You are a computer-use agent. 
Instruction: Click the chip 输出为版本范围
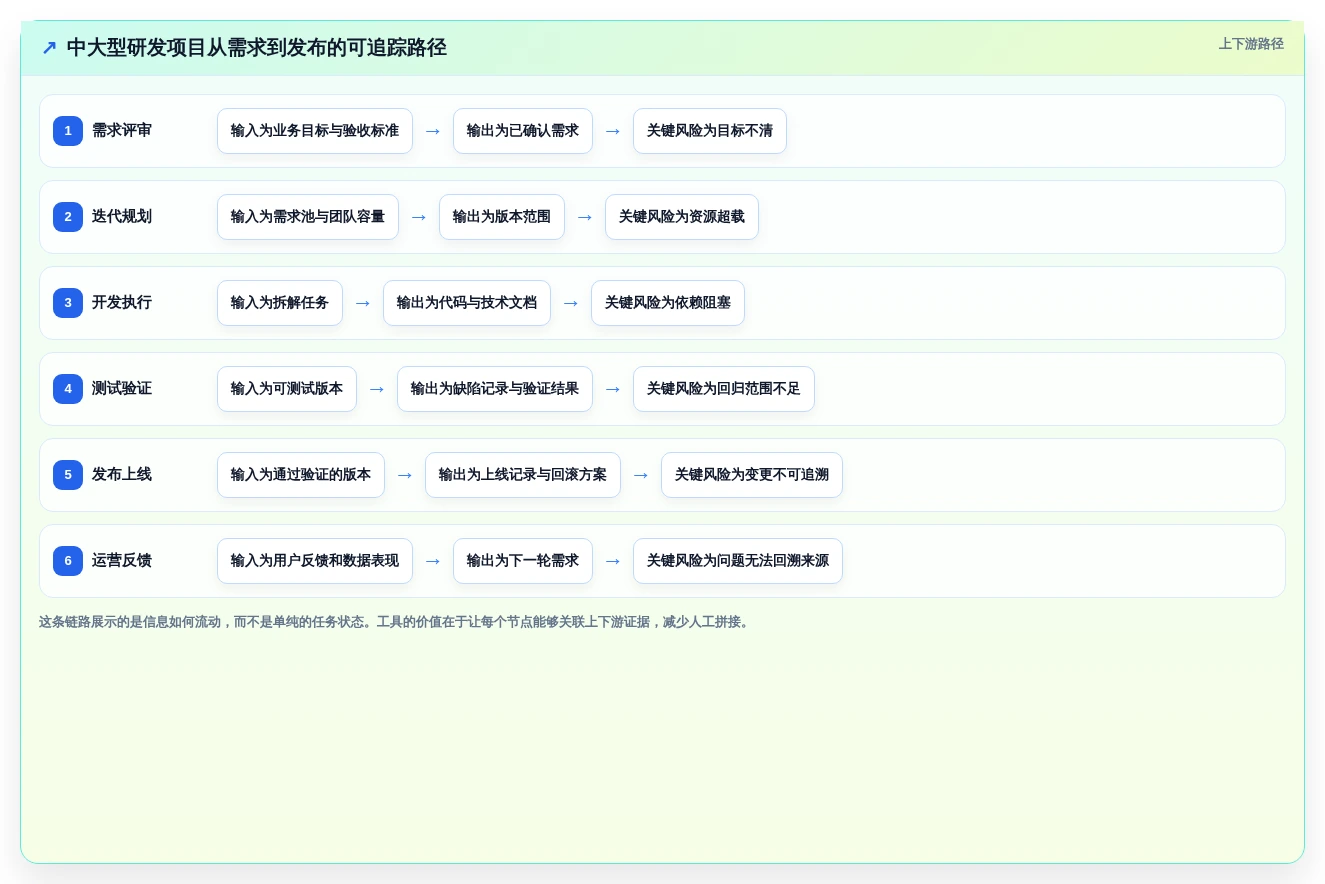[502, 217]
